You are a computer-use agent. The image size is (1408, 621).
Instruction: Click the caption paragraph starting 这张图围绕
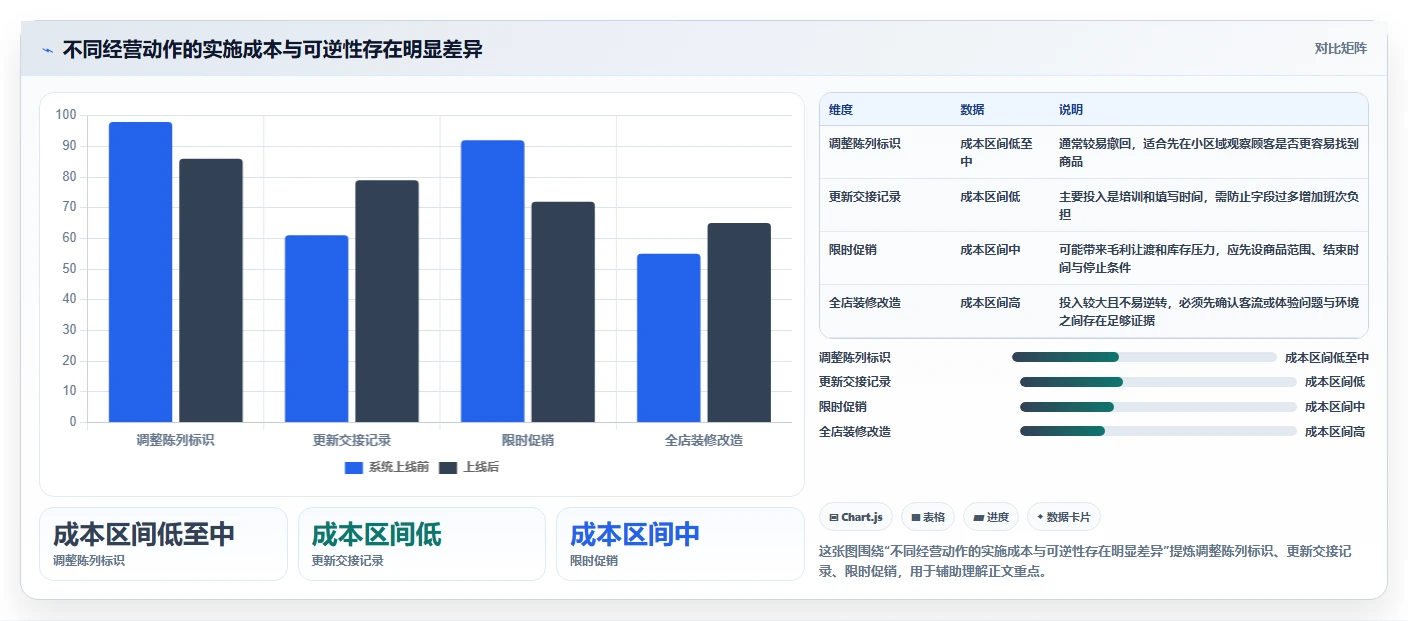[x=1085, y=562]
